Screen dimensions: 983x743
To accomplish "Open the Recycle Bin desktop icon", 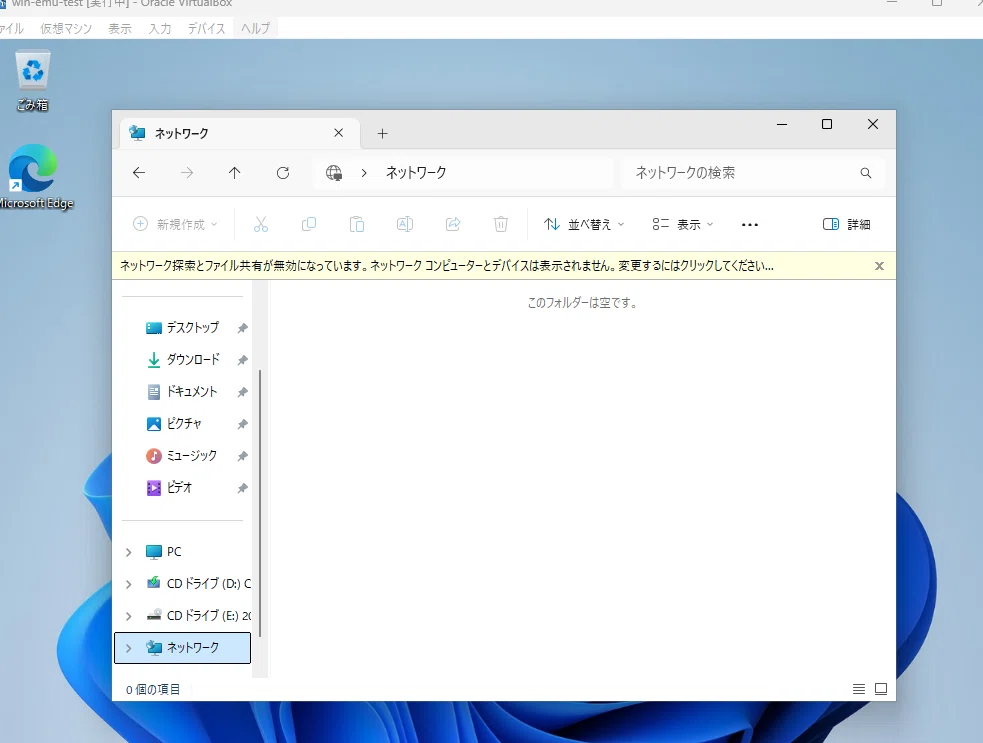I will coord(33,82).
